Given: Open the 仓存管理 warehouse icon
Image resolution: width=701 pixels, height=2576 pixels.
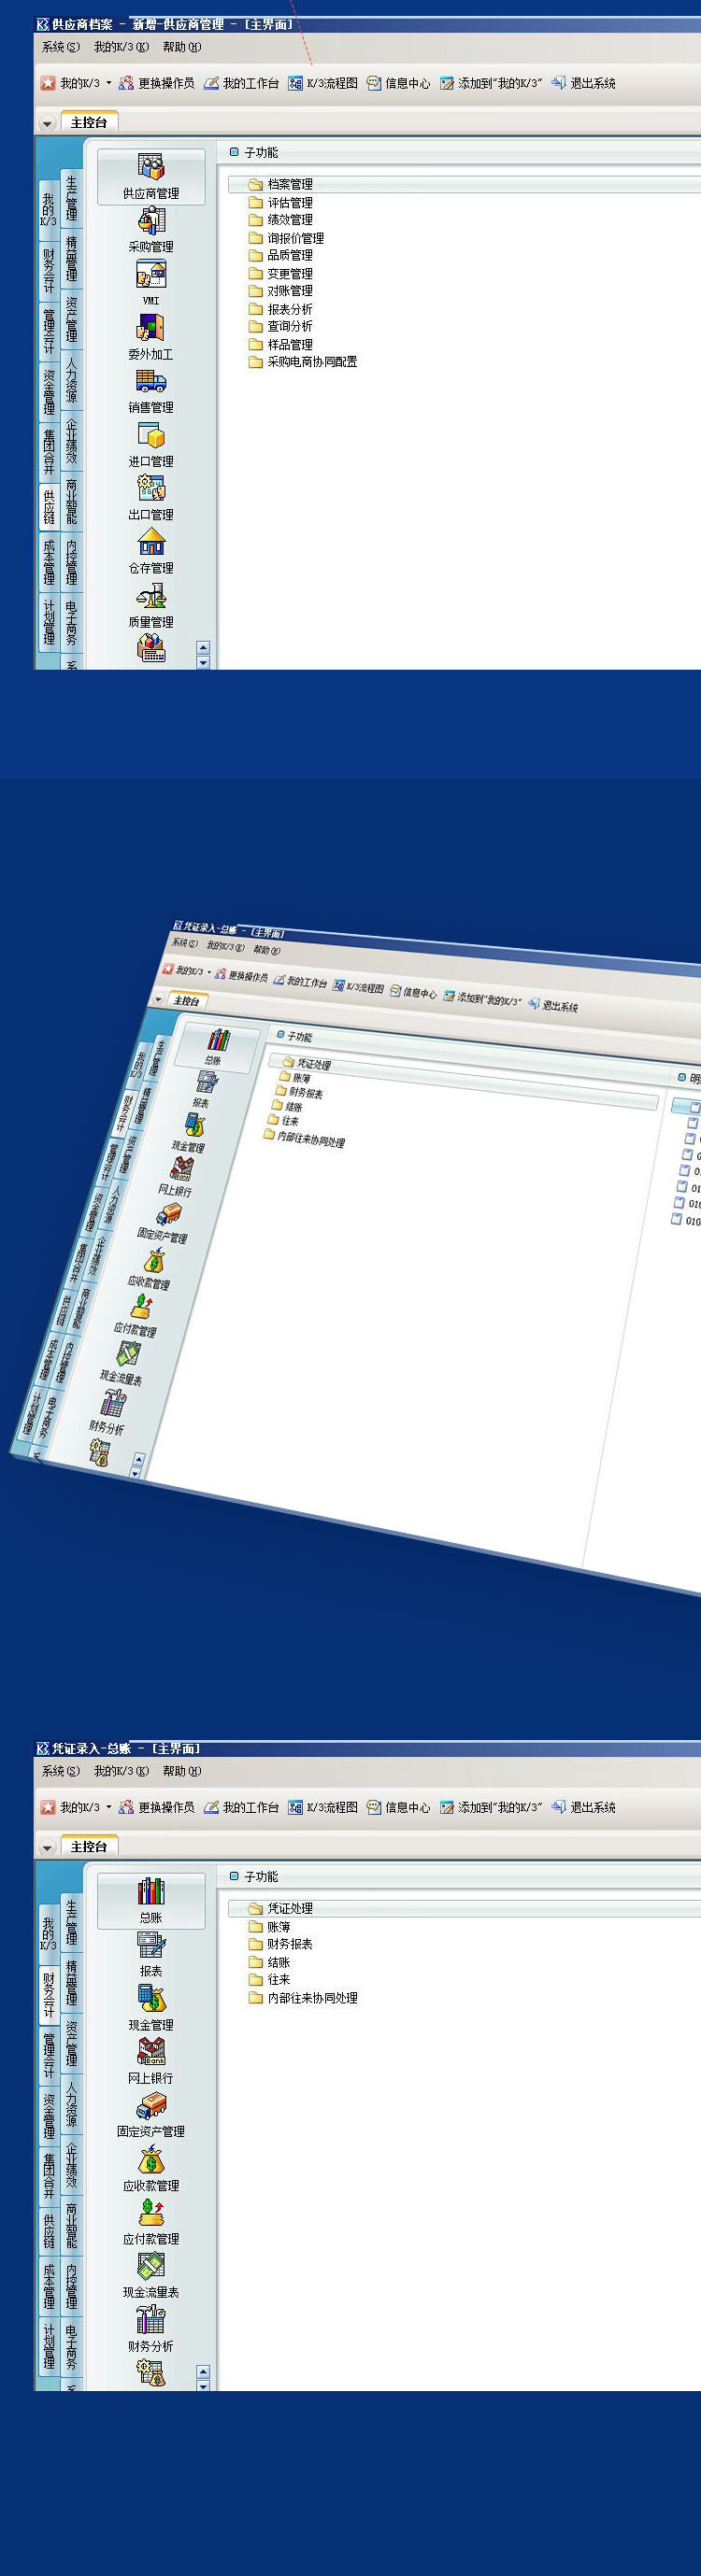Looking at the screenshot, I should (x=151, y=542).
